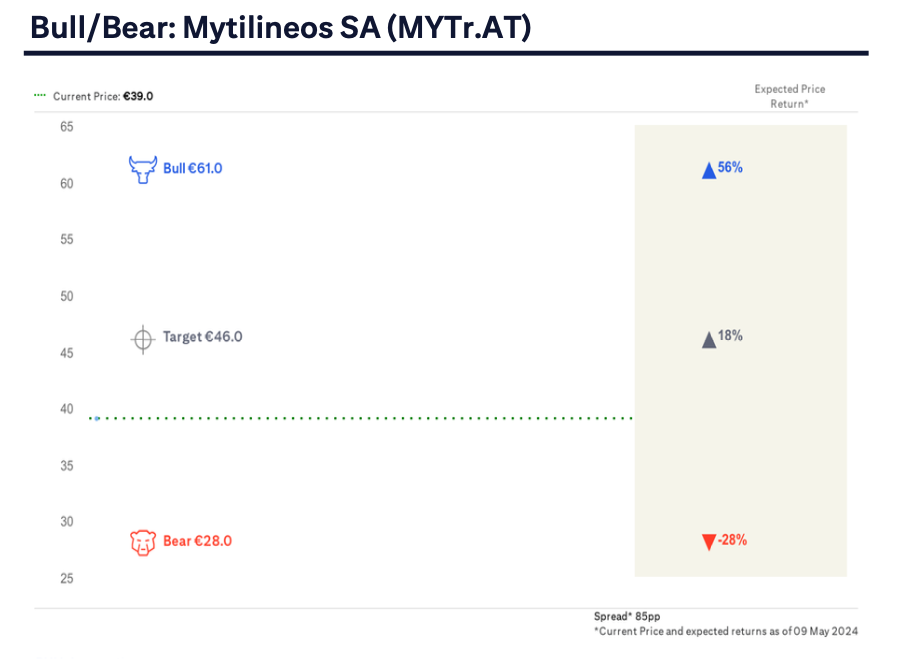Click the blue bull head icon

143,168
